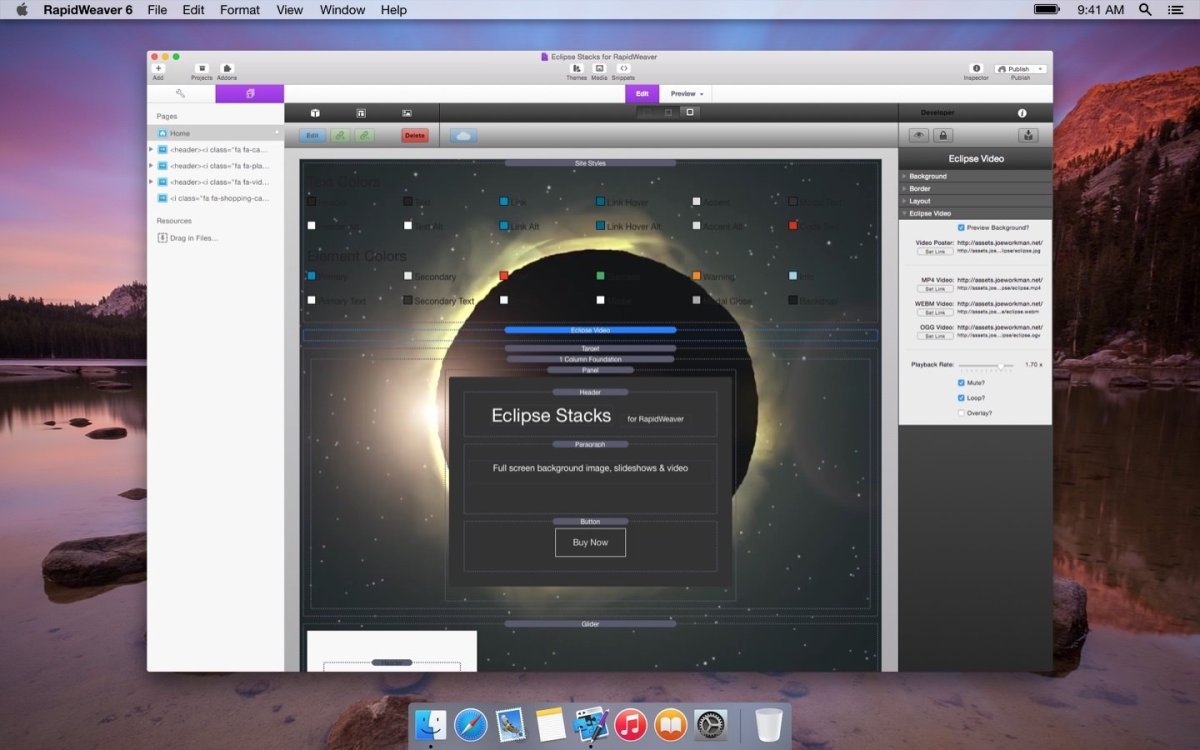The height and width of the screenshot is (750, 1200).
Task: Open the Addons manager icon
Action: (226, 68)
